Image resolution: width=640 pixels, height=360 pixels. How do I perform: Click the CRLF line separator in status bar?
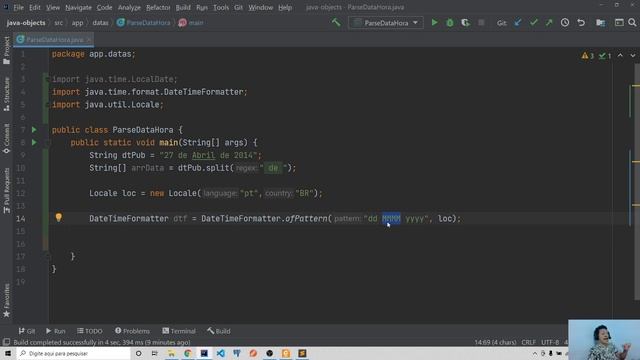[x=529, y=342]
